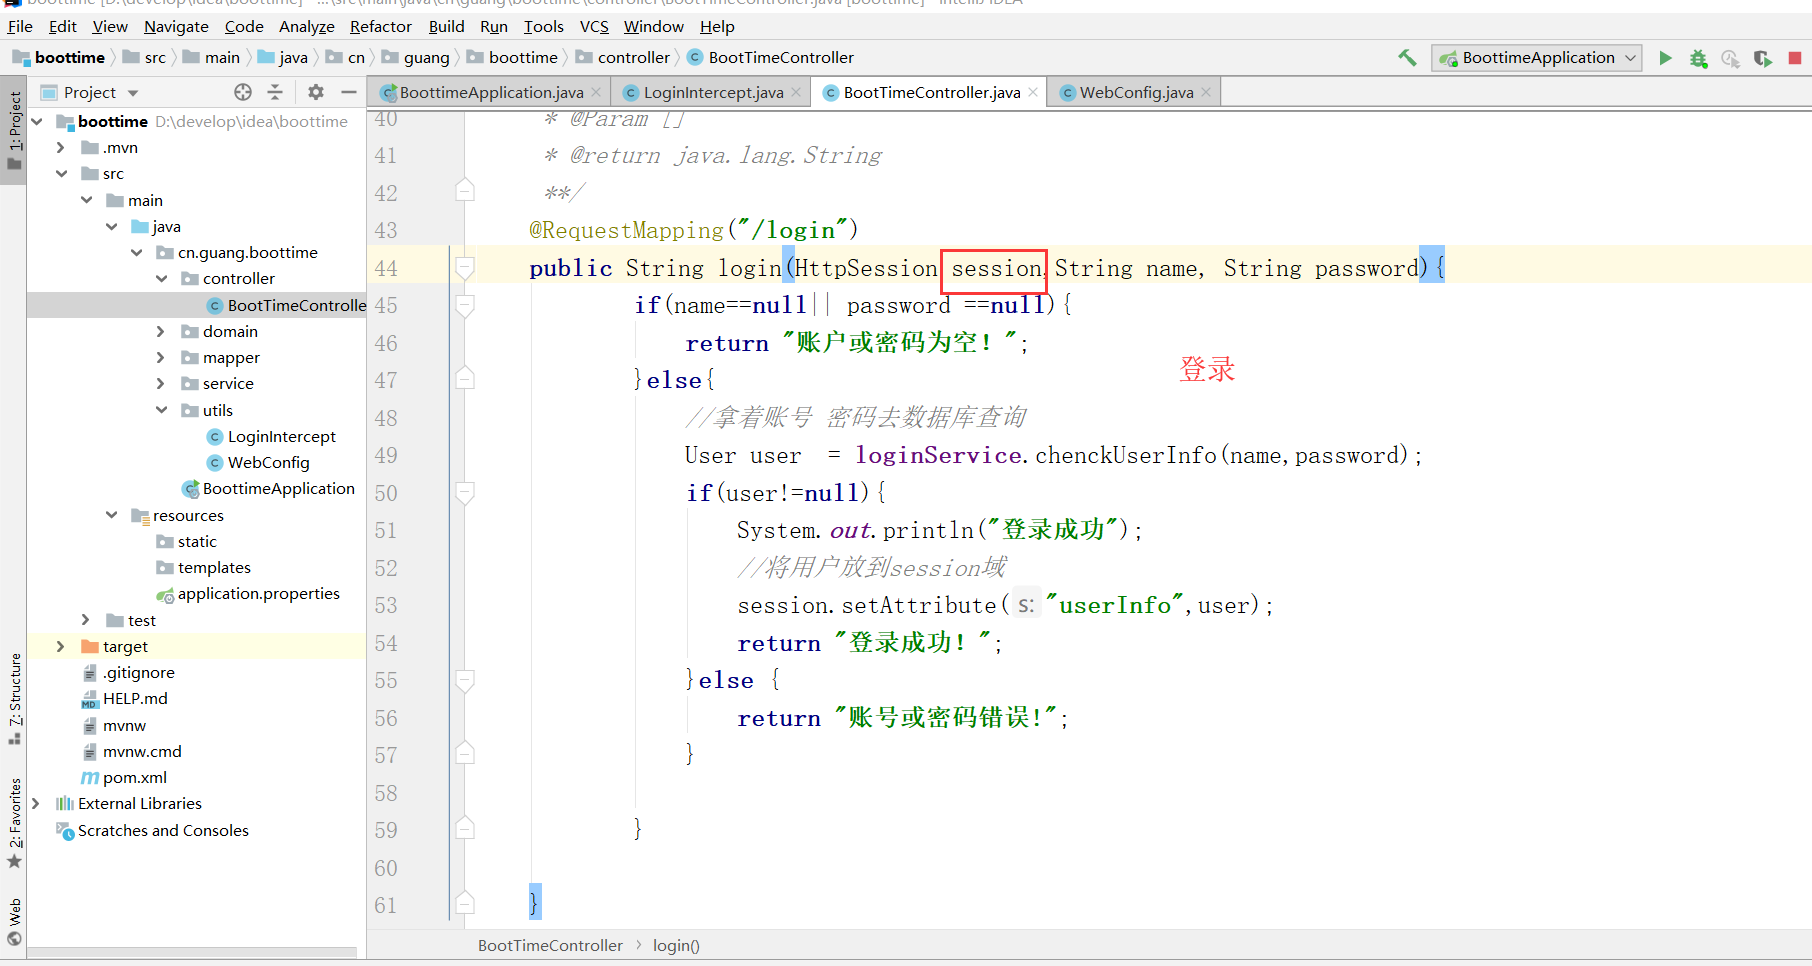Open the BoottimeApplication run configuration dropdown
Viewport: 1812px width, 966px height.
click(1537, 58)
